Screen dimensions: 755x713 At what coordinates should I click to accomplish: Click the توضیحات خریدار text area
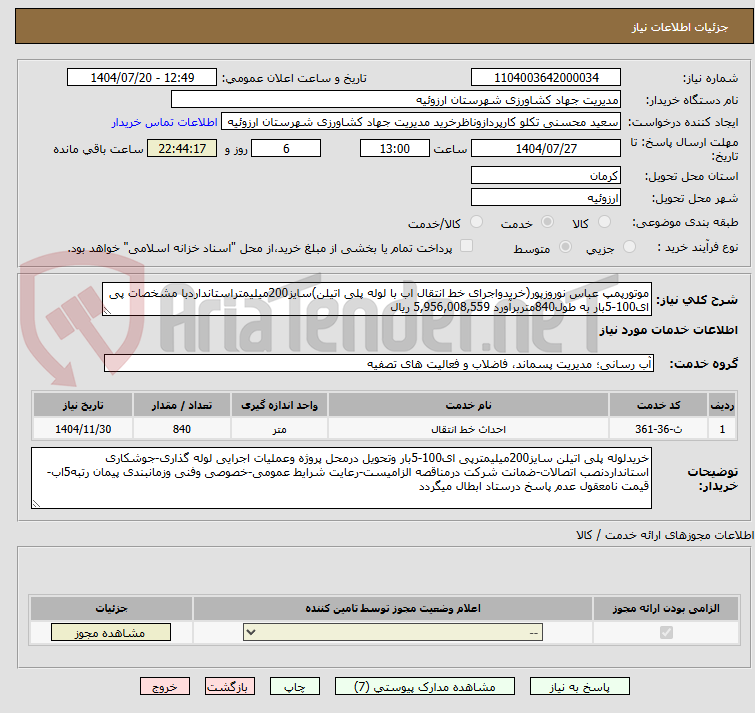[341, 478]
